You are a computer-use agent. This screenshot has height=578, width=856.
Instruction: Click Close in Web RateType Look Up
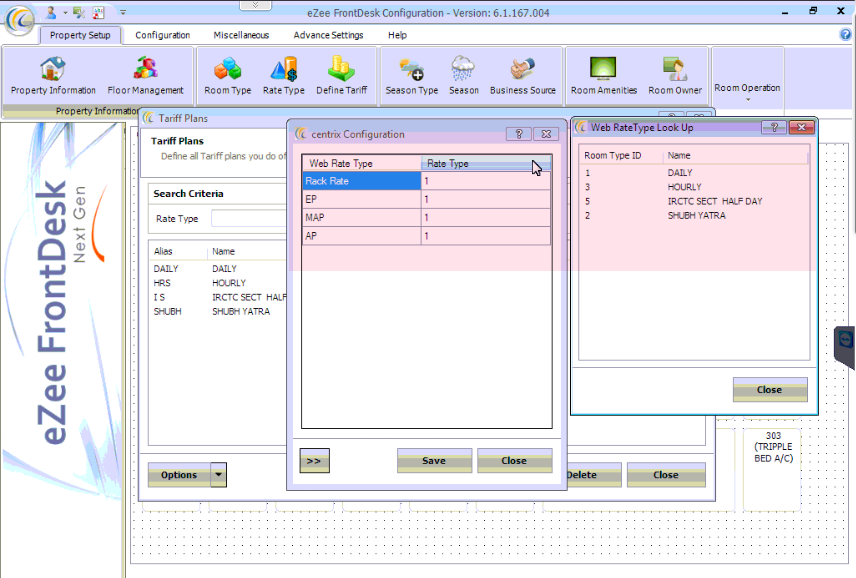[770, 390]
